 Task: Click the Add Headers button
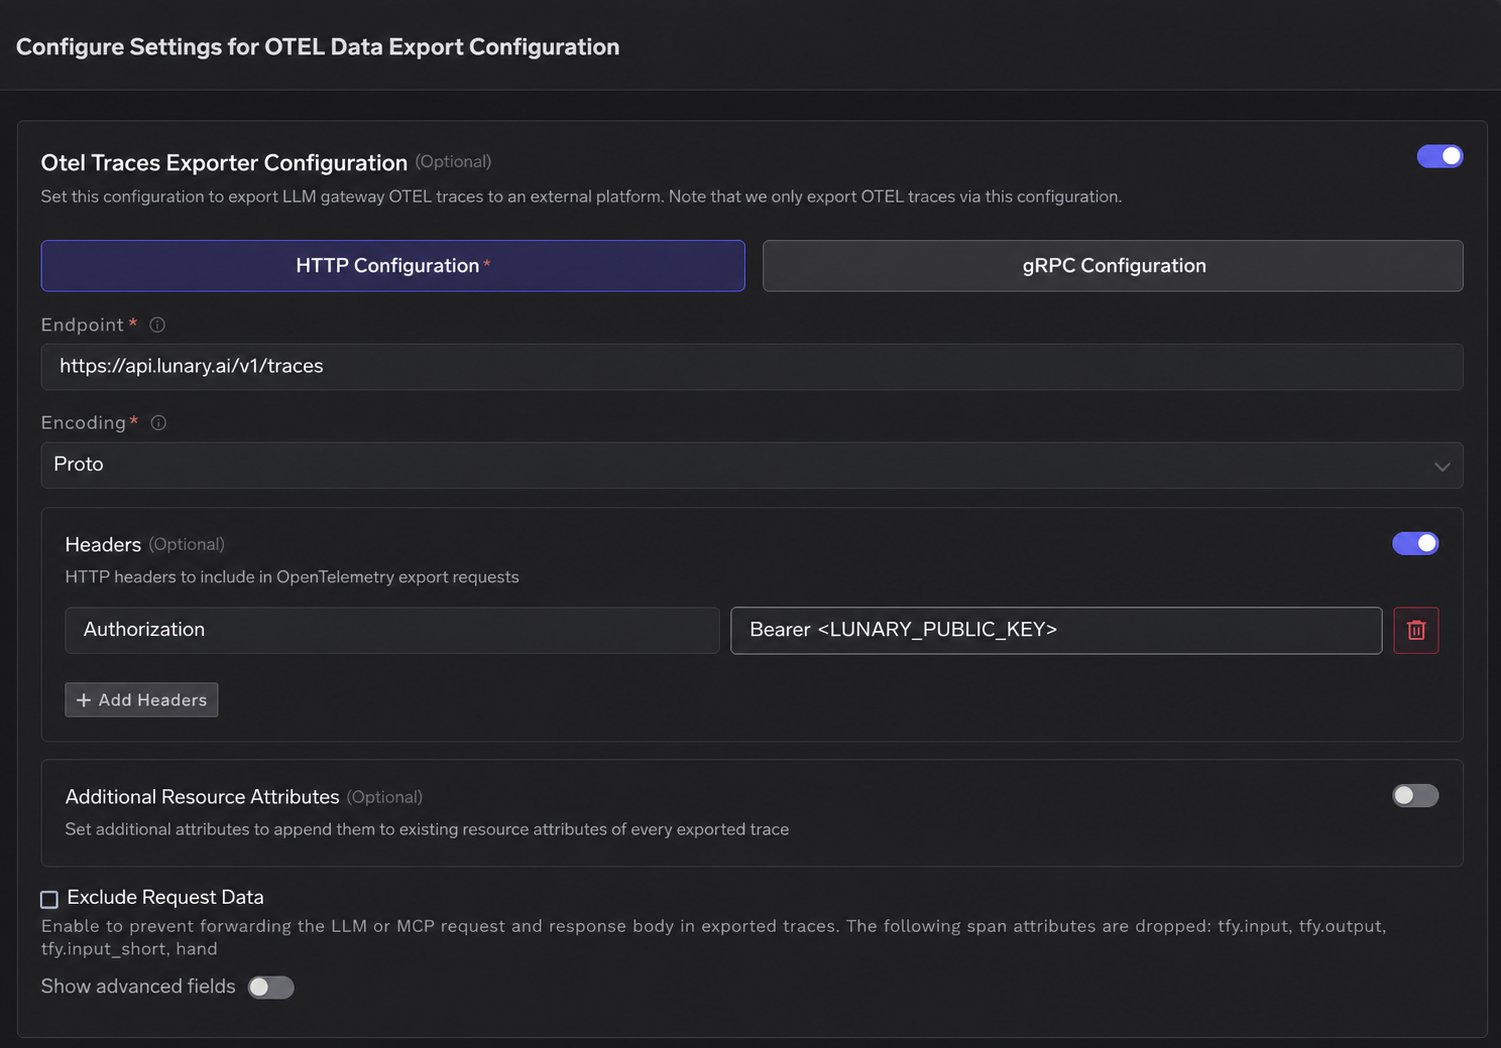coord(142,700)
